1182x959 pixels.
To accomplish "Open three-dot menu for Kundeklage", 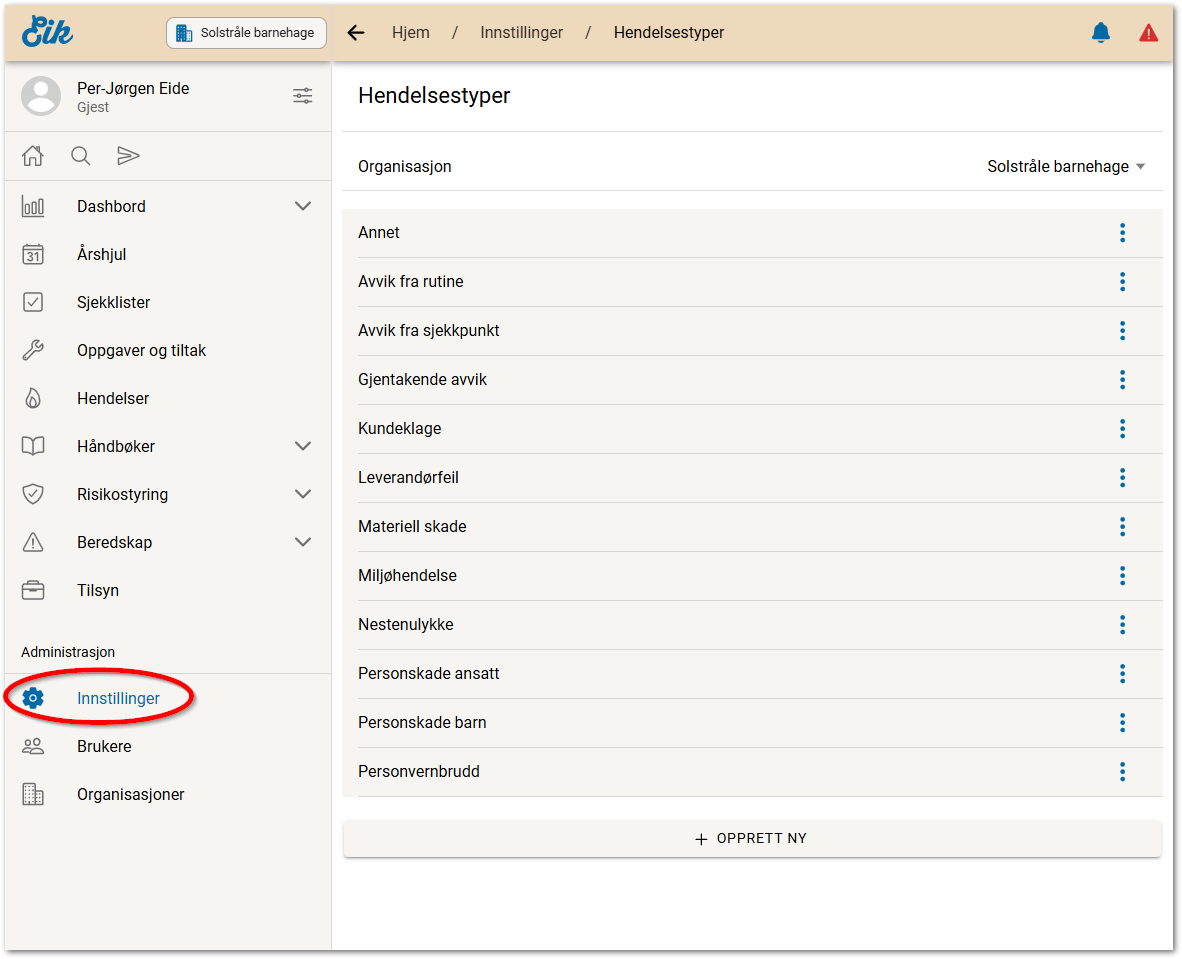I will tap(1122, 429).
